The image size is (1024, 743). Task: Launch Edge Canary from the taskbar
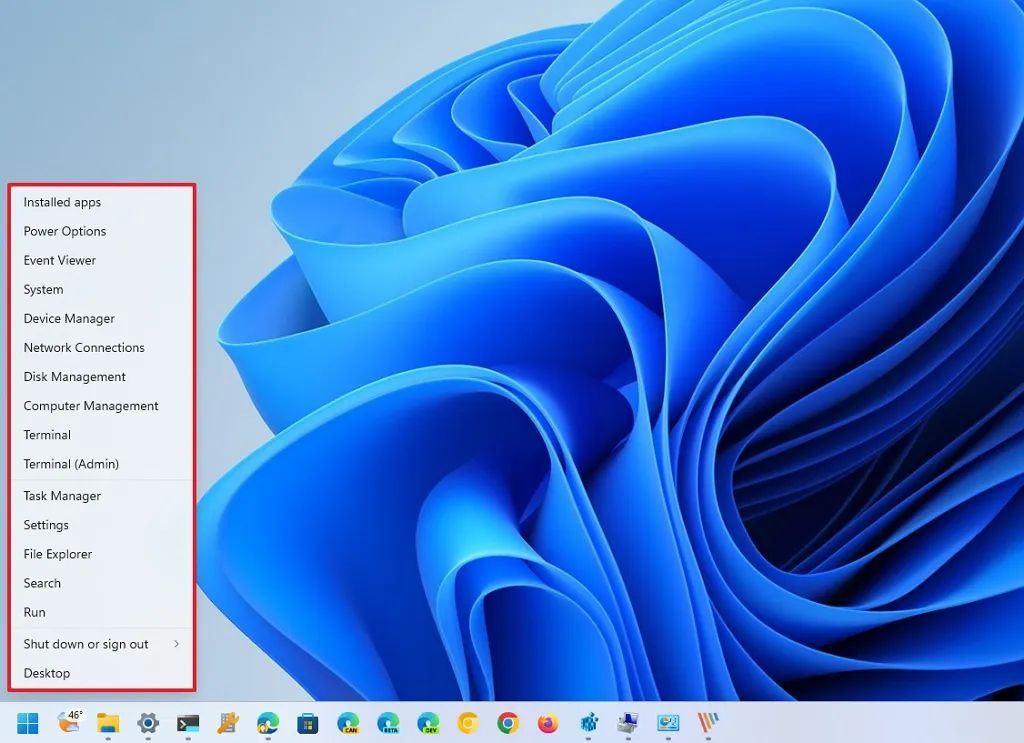pyautogui.click(x=348, y=723)
